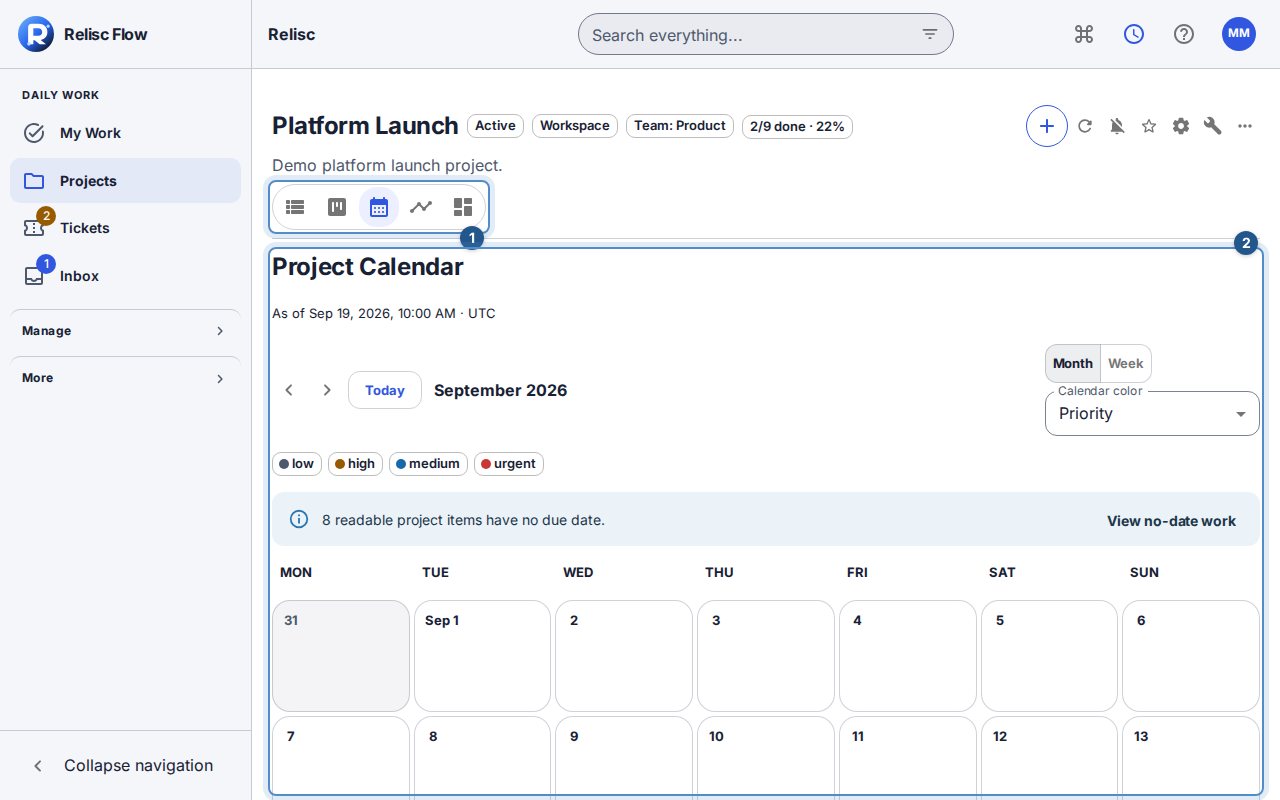Switch calendar to Month view
The height and width of the screenshot is (800, 1280).
[x=1073, y=364]
